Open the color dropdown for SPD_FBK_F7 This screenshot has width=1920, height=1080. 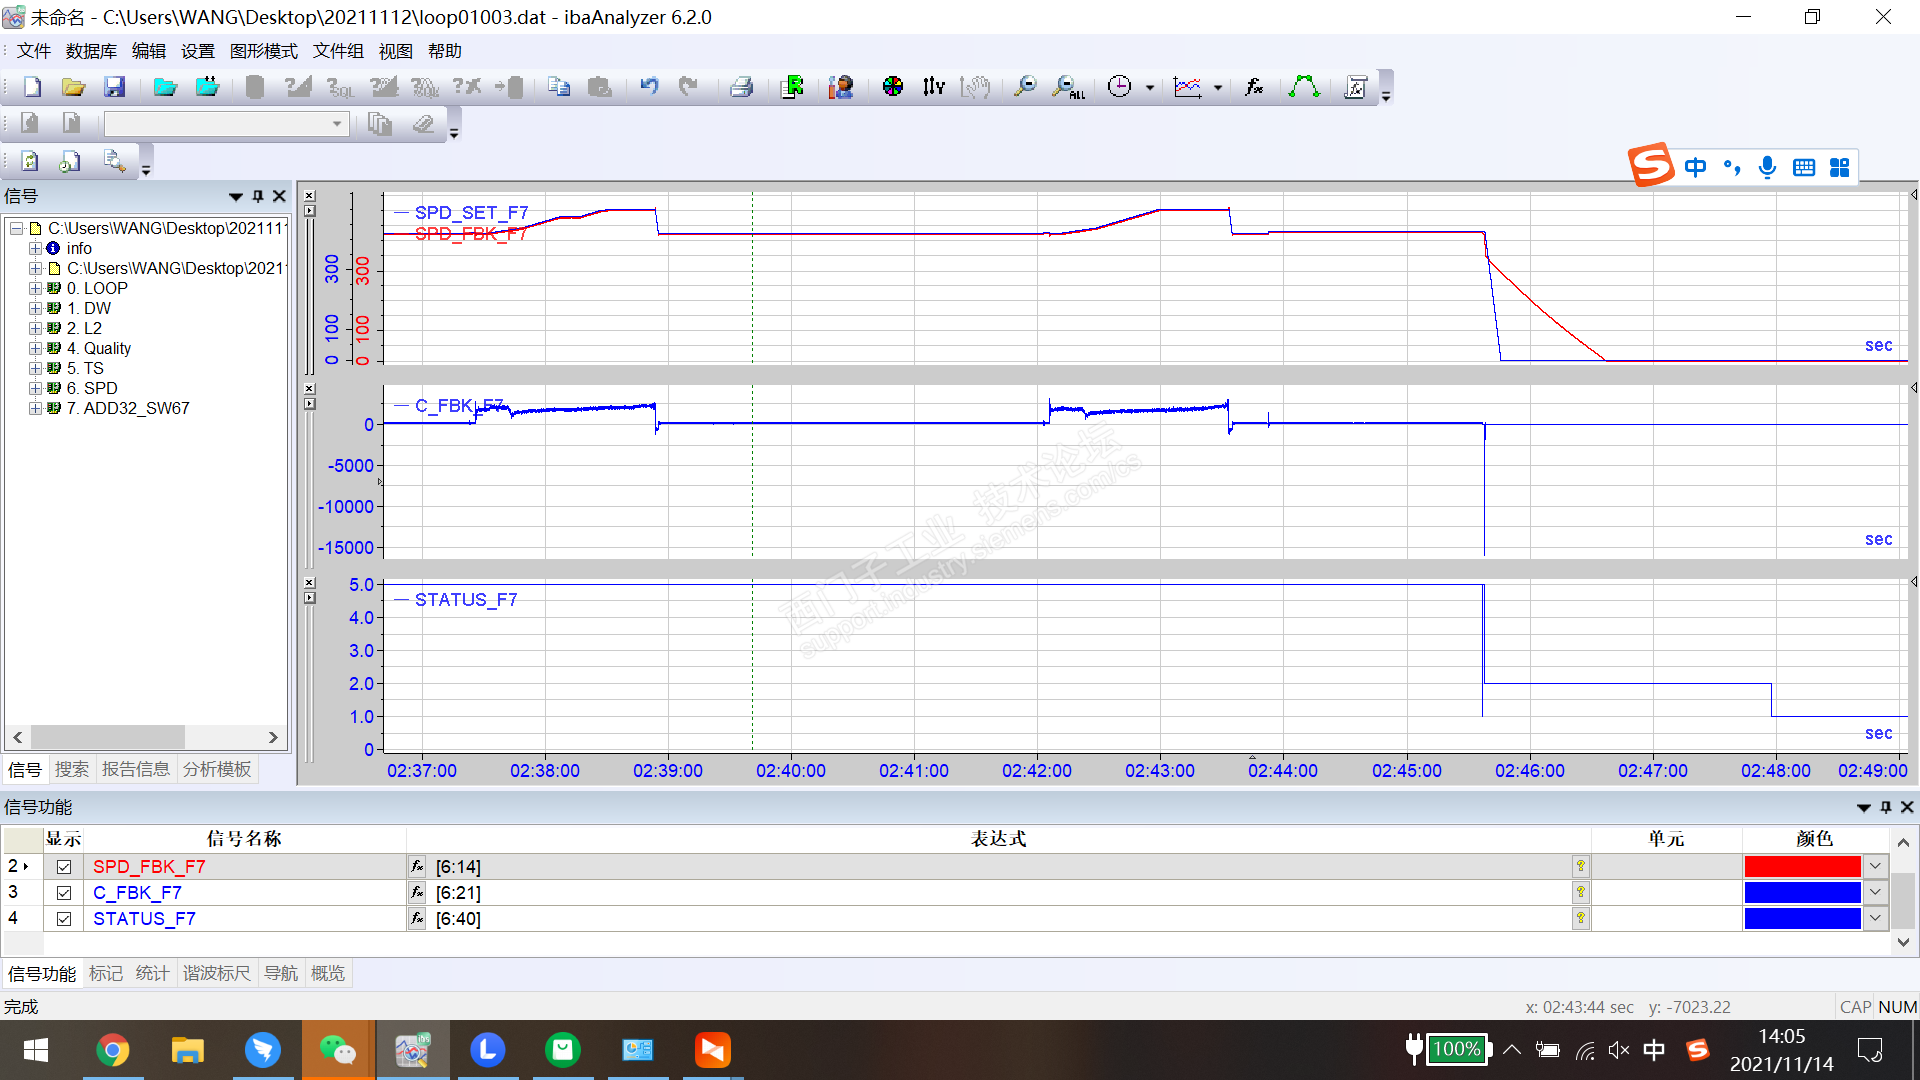click(1875, 867)
